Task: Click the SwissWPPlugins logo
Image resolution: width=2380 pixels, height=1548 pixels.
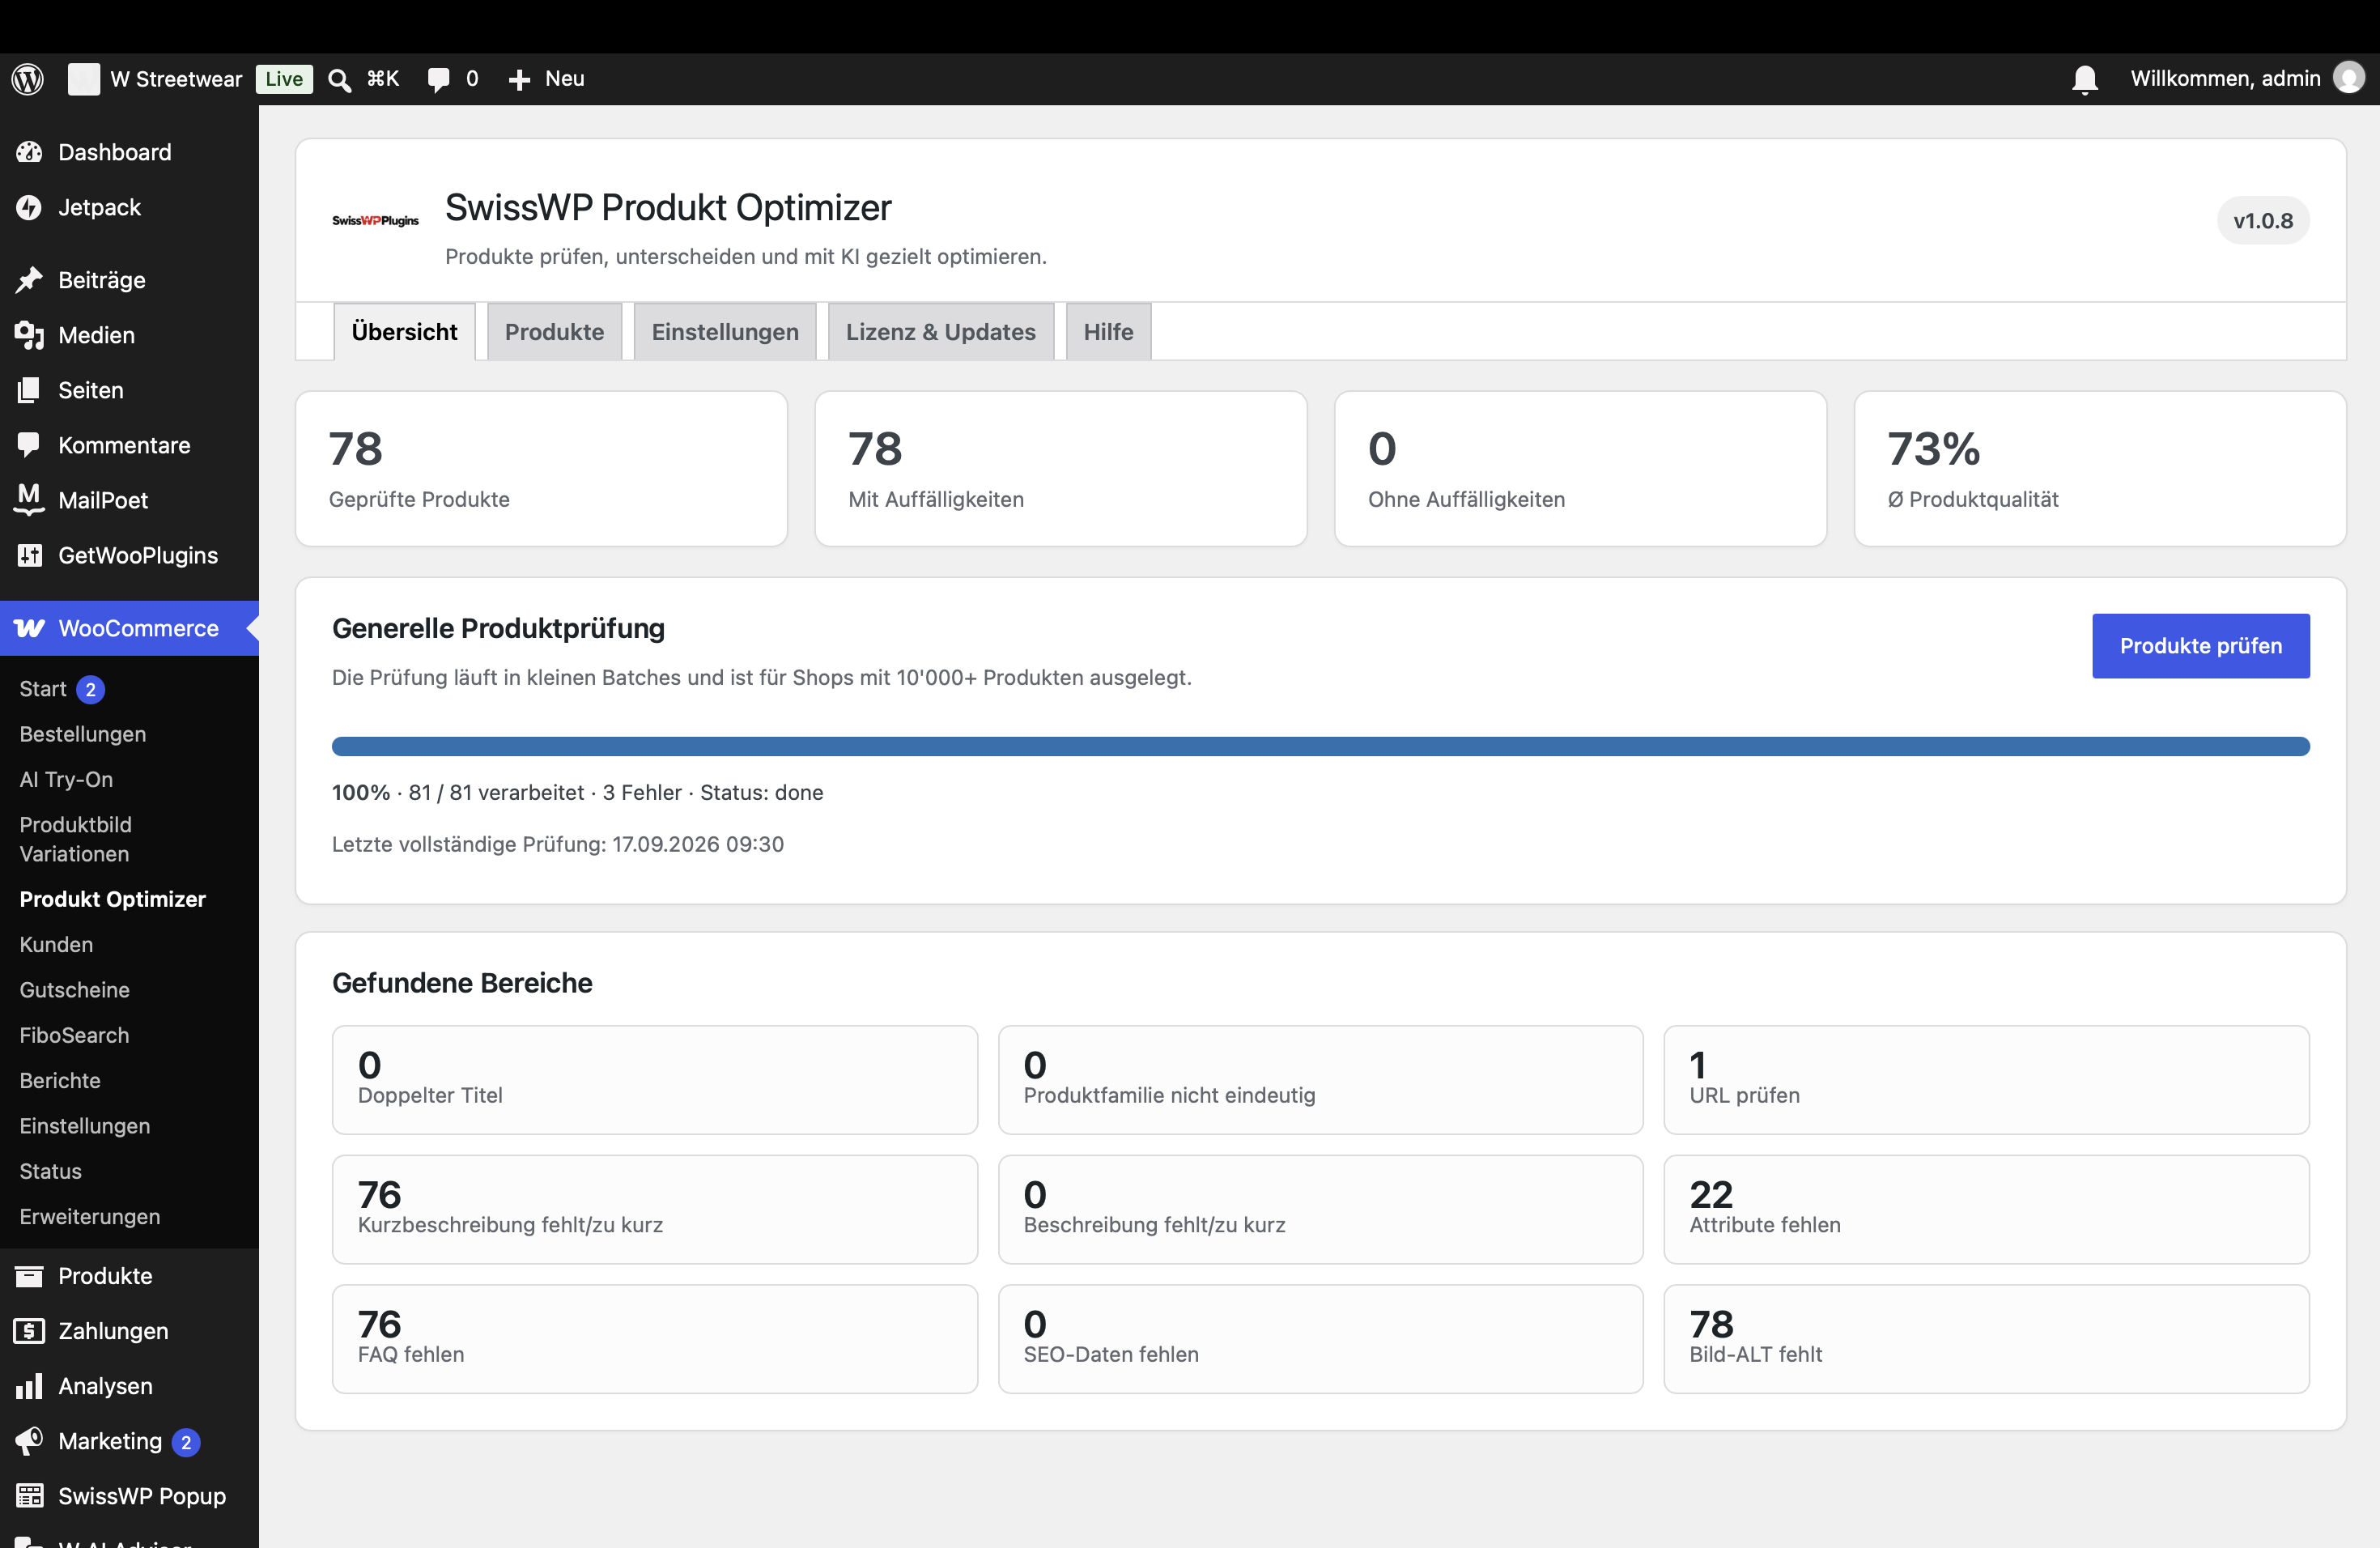Action: pos(375,220)
